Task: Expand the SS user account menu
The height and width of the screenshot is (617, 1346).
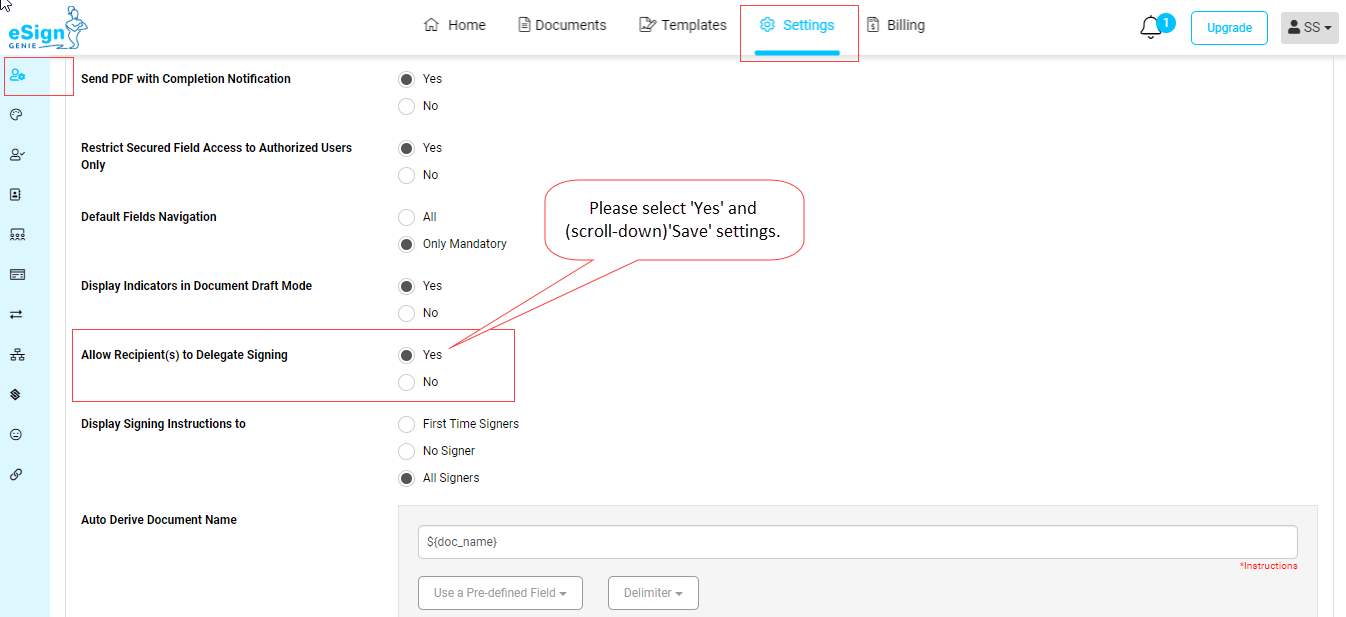Action: click(1309, 28)
